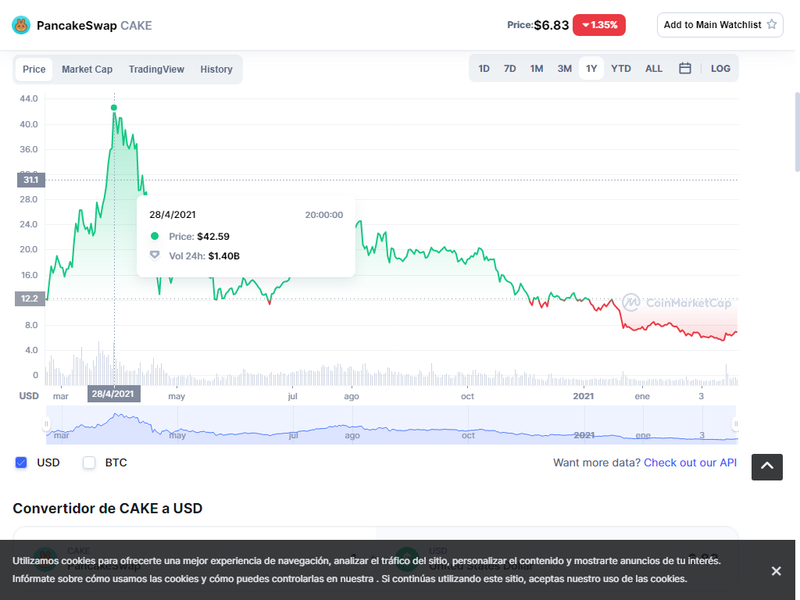Enable the BTC checkbox
This screenshot has width=800, height=600.
(x=89, y=463)
